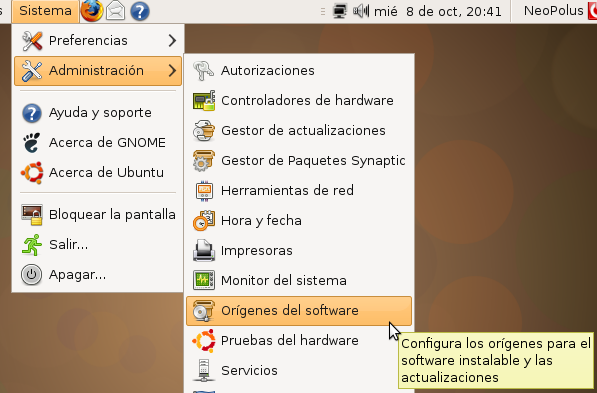Click the Preferencias tools icon
Image resolution: width=597 pixels, height=393 pixels.
click(32, 40)
